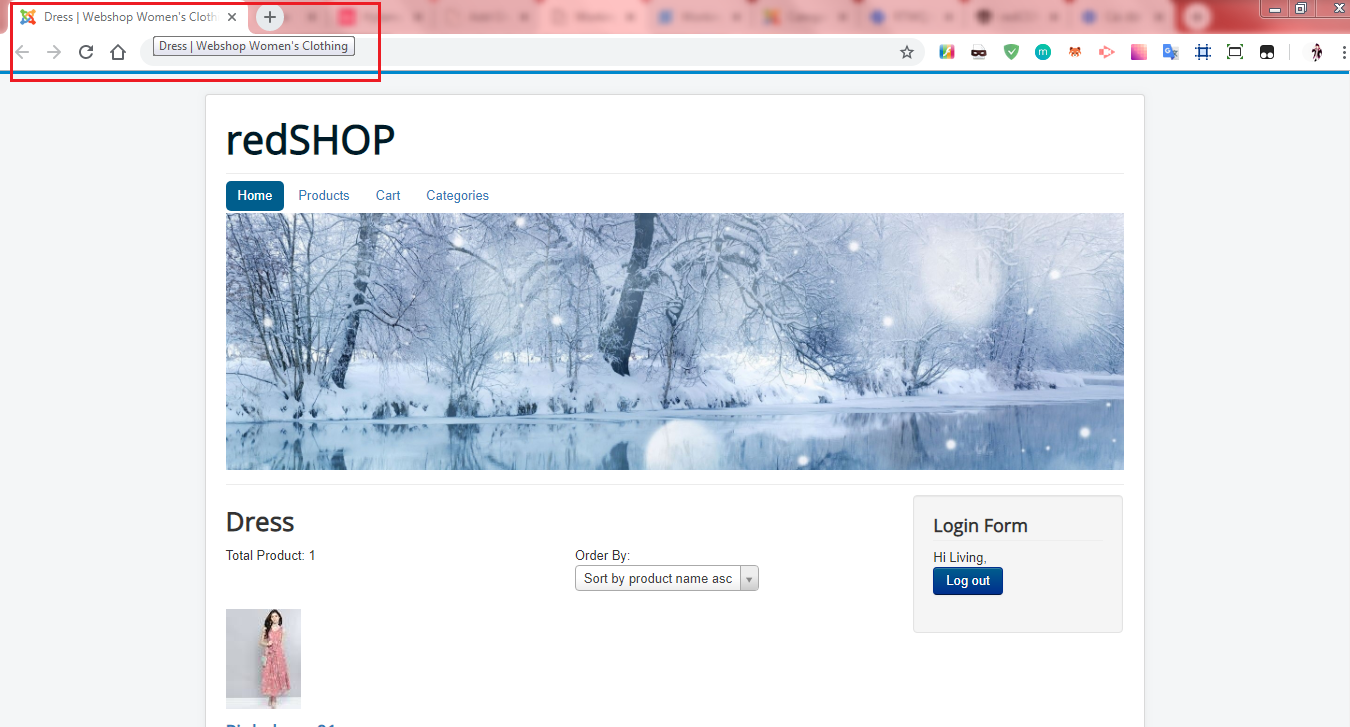Click the 'Order By:' label
This screenshot has width=1350, height=727.
602,555
